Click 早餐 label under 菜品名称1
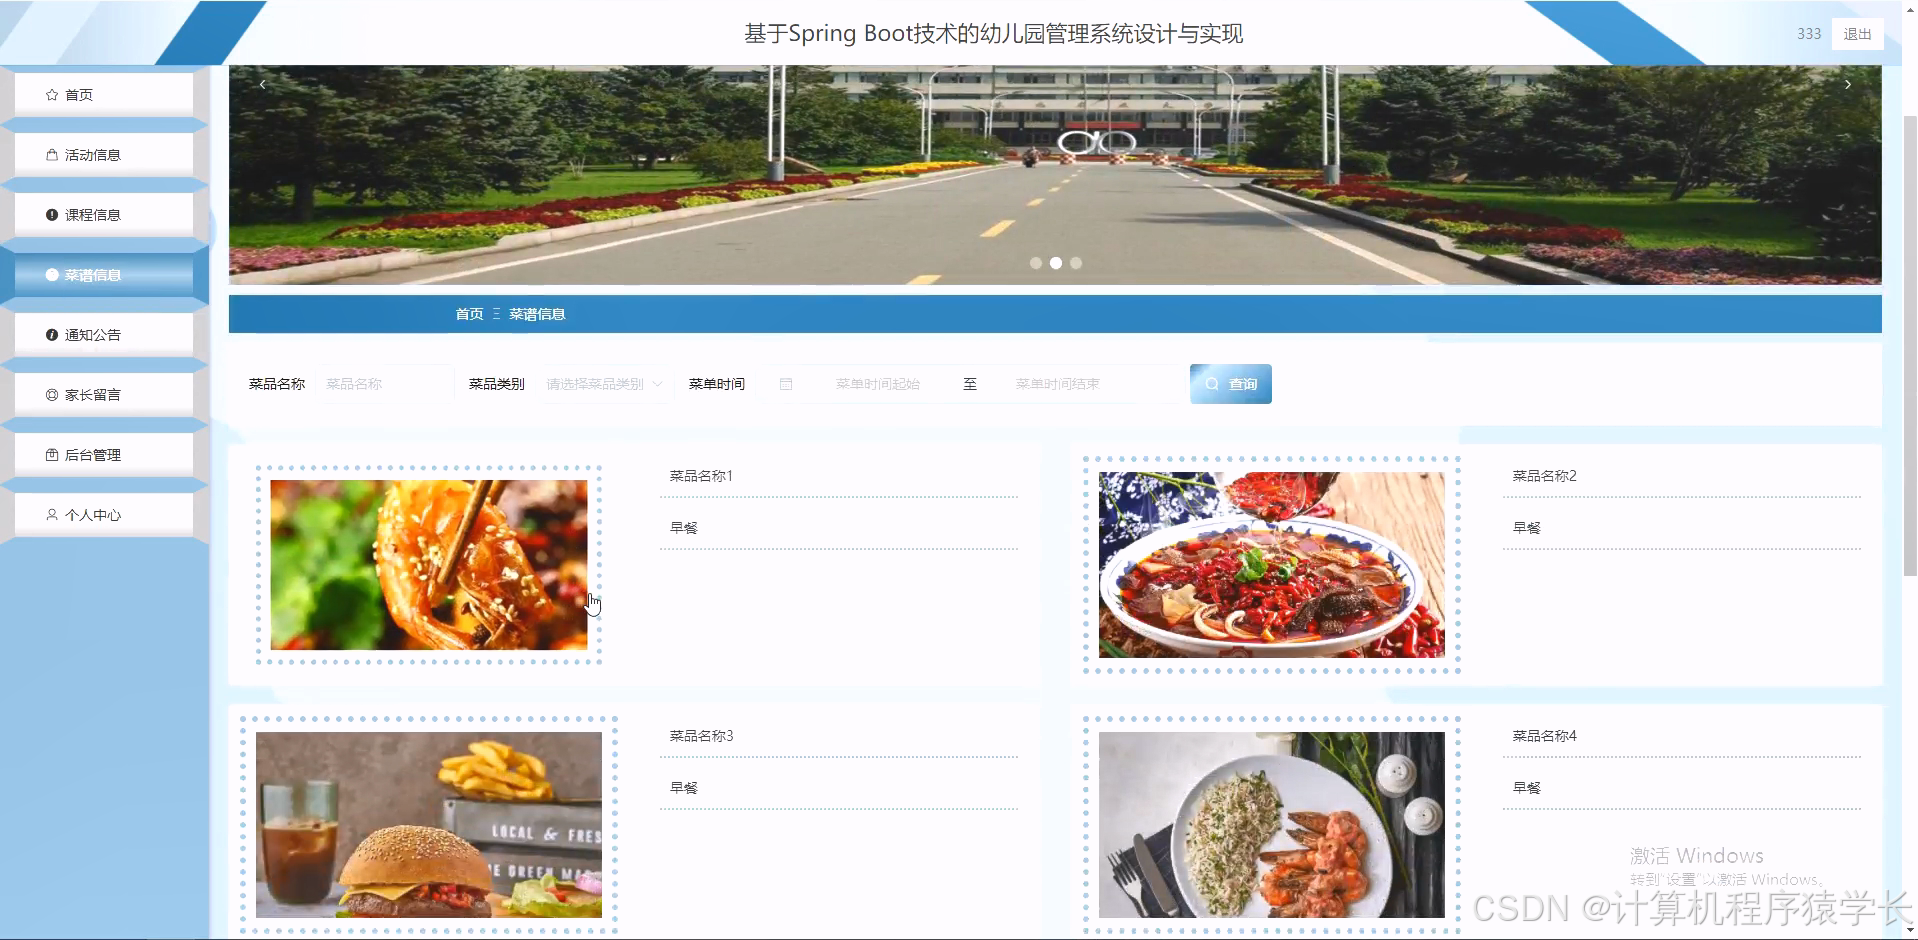 tap(684, 528)
